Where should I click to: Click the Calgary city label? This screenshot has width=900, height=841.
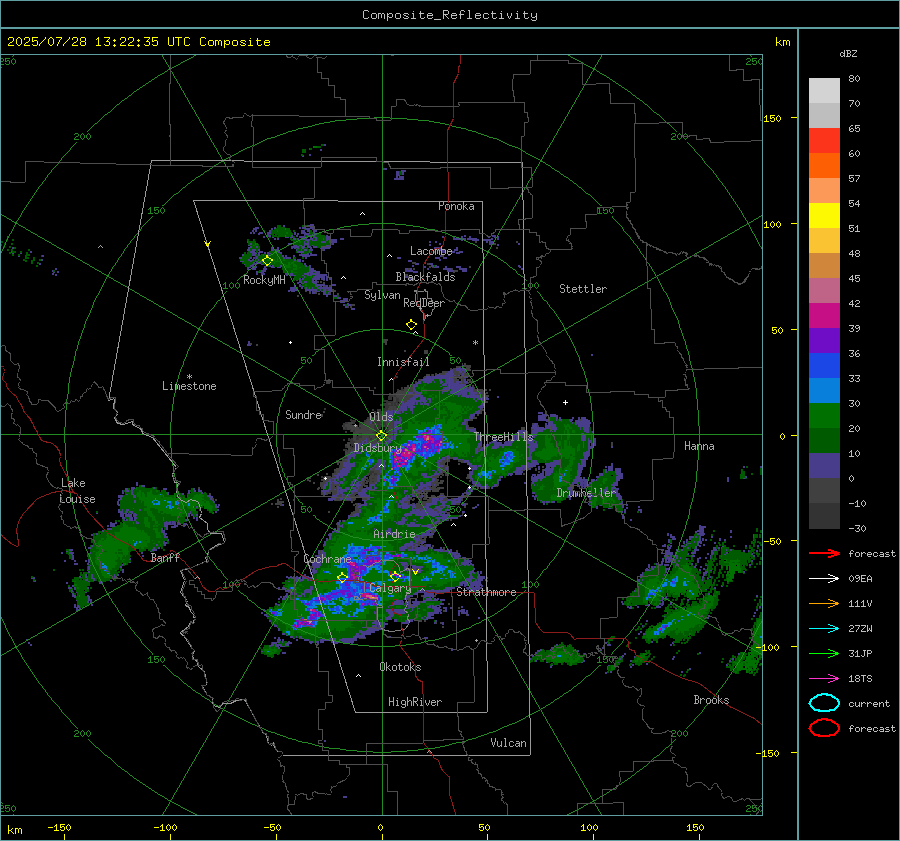pos(390,588)
